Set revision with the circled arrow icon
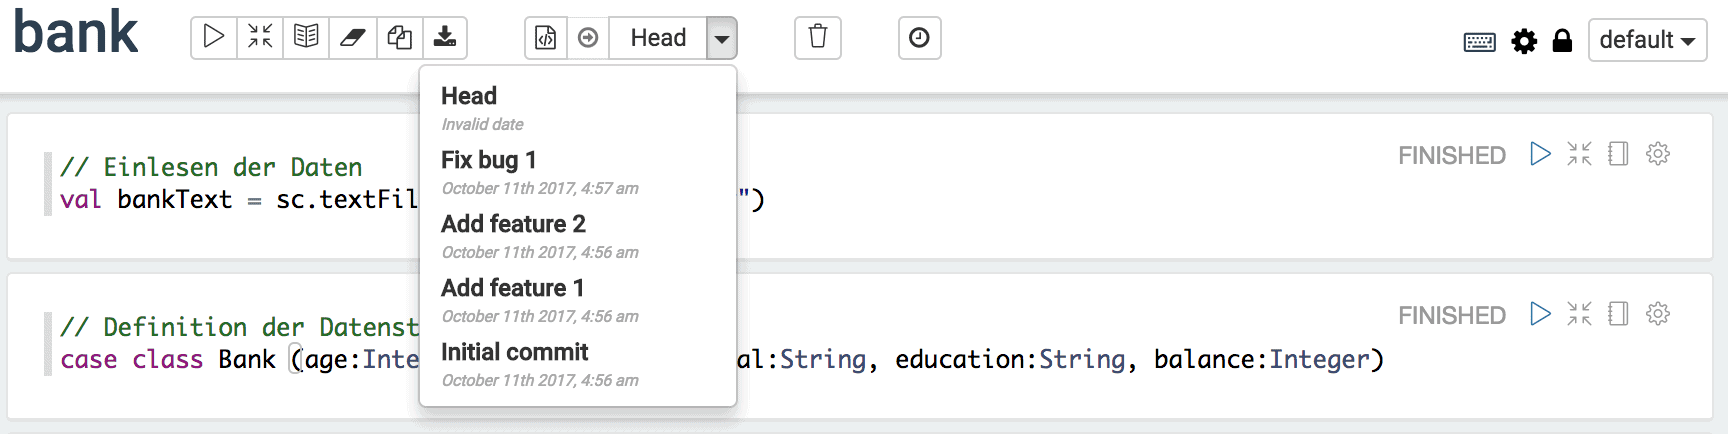This screenshot has height=434, width=1728. 588,38
